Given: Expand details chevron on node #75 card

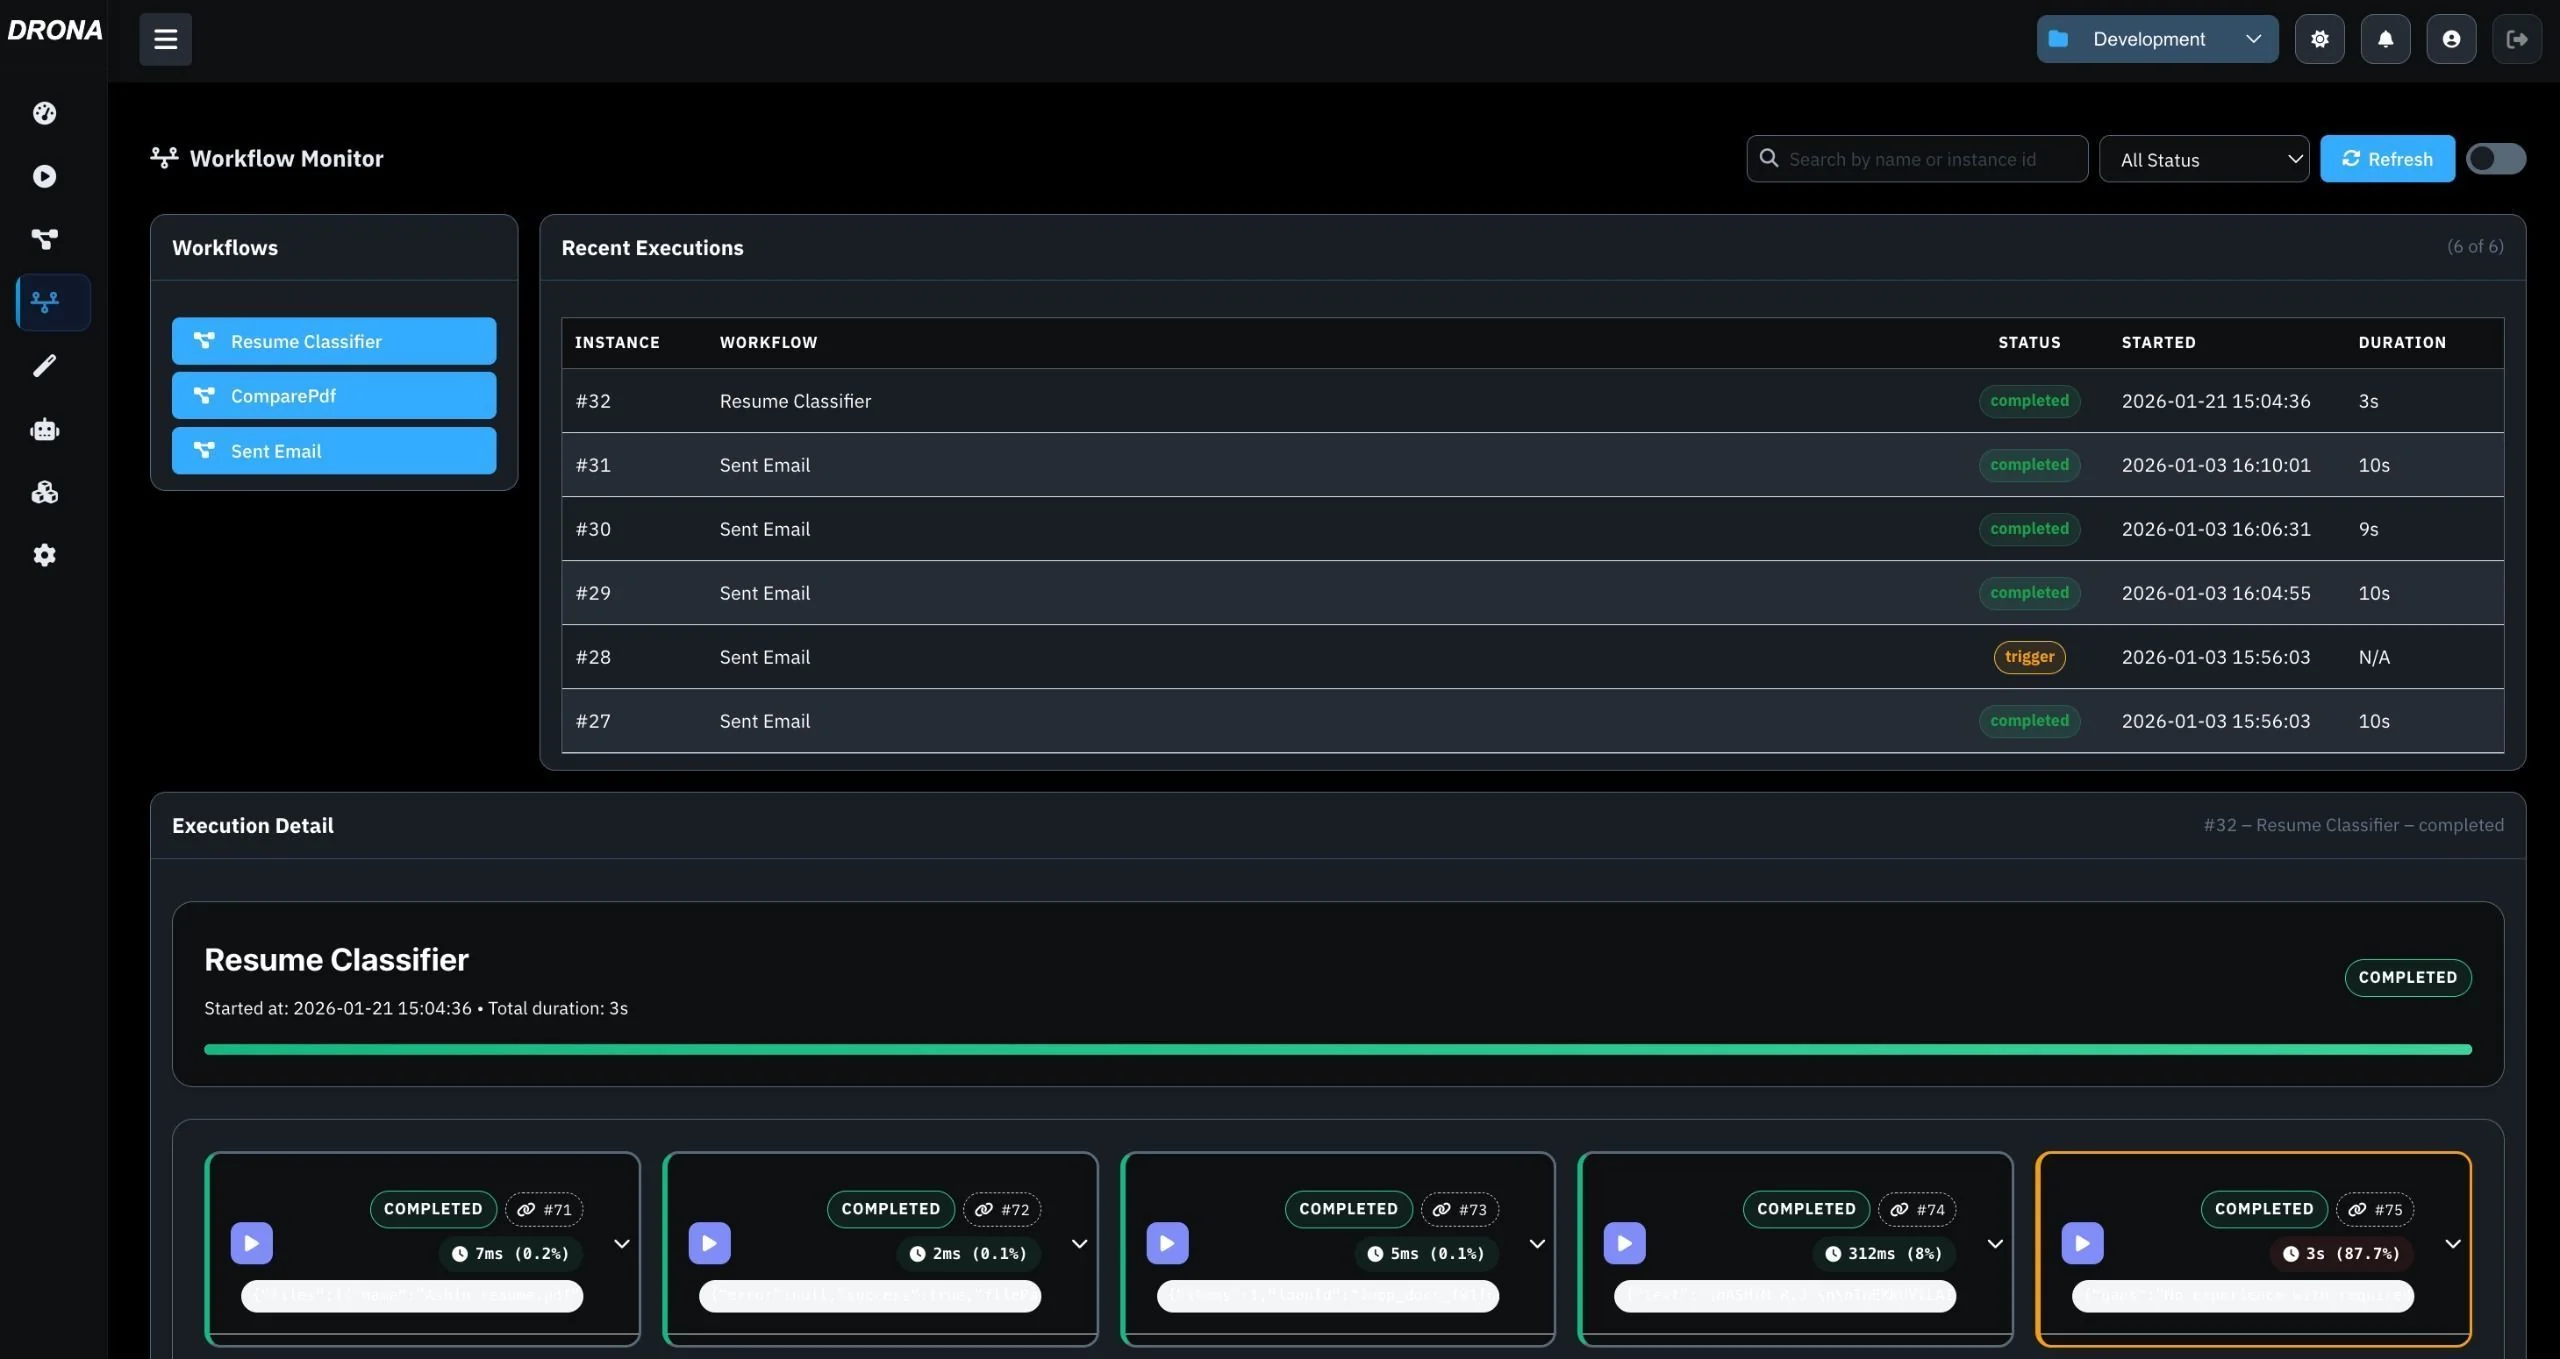Looking at the screenshot, I should pos(2453,1244).
